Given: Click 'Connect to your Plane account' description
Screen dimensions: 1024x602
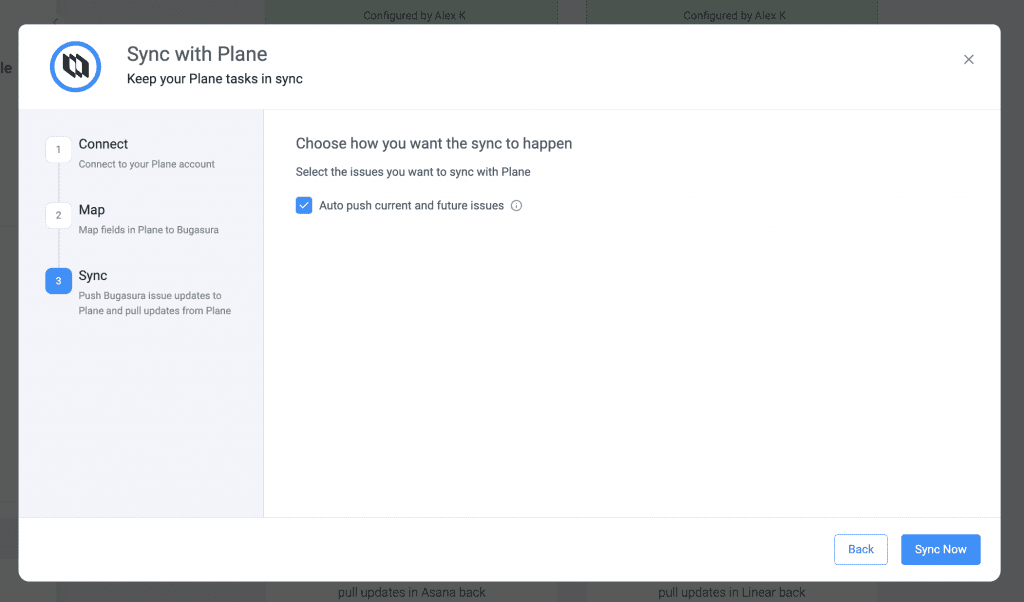Looking at the screenshot, I should 146,164.
